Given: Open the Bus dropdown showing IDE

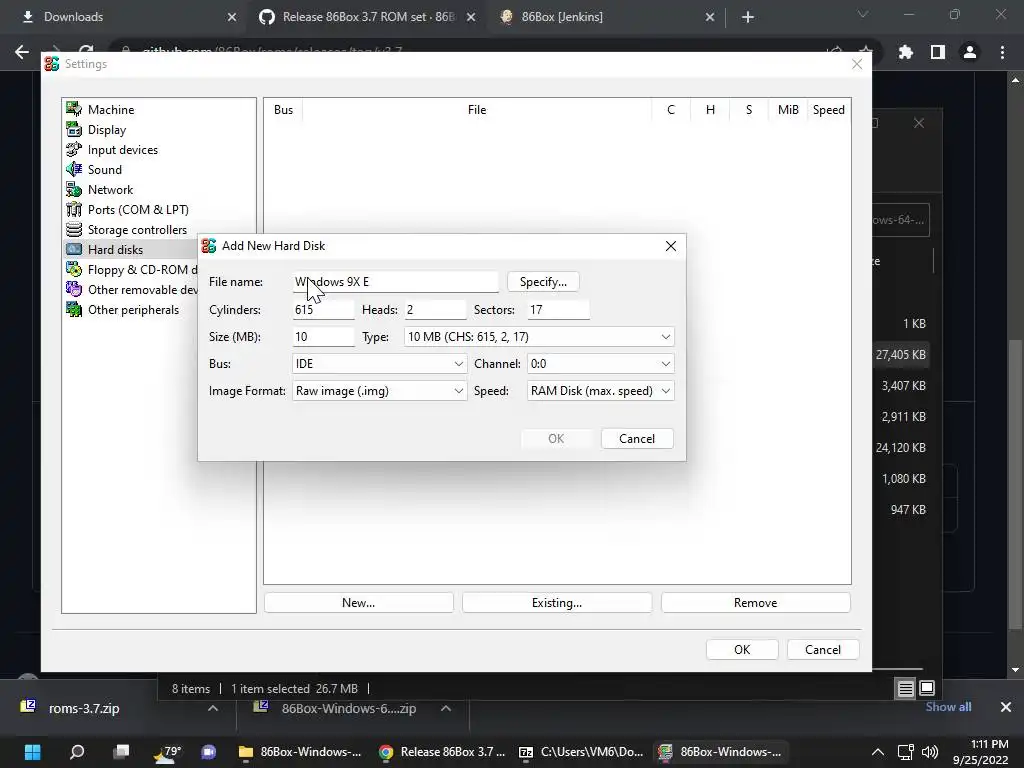Looking at the screenshot, I should click(x=379, y=364).
